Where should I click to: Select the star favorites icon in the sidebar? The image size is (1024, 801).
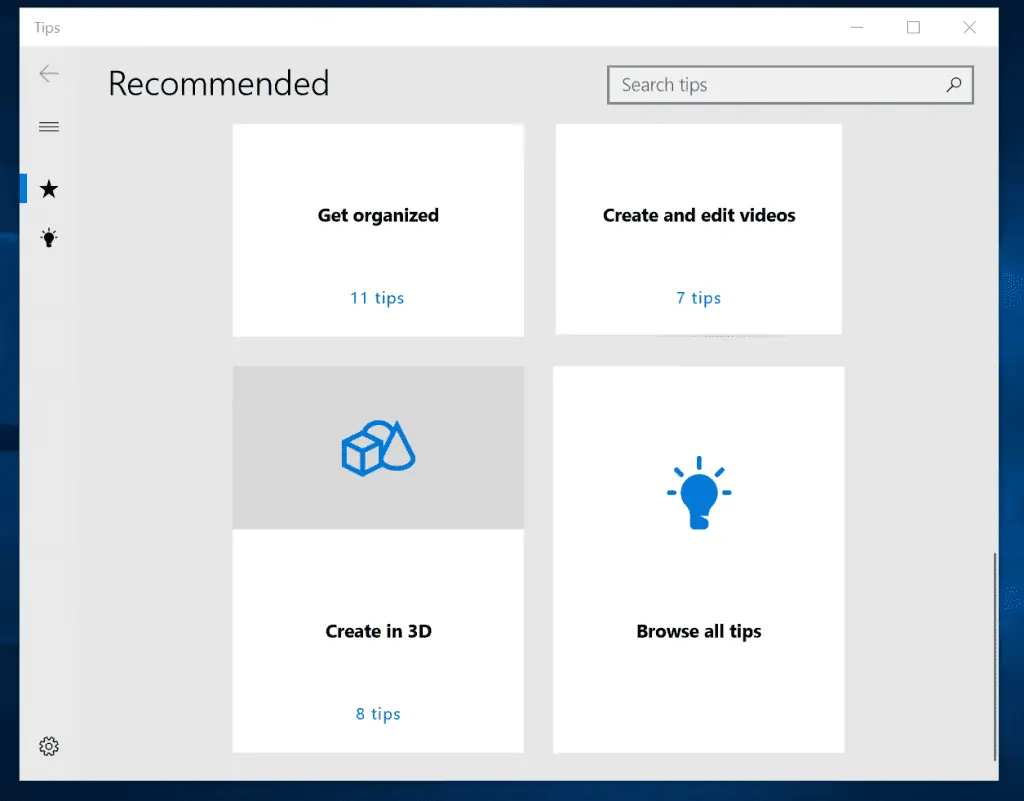(x=48, y=188)
